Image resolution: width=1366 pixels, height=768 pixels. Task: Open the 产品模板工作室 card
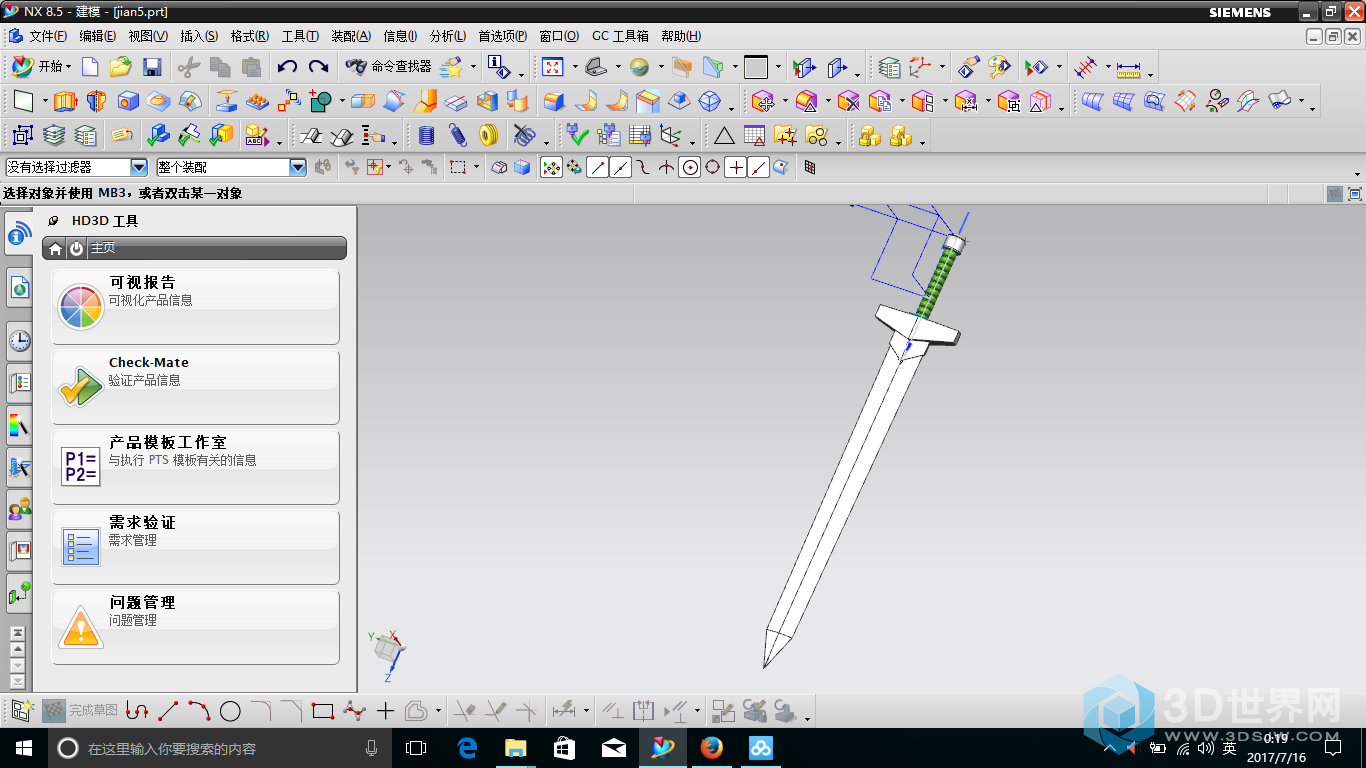(196, 467)
